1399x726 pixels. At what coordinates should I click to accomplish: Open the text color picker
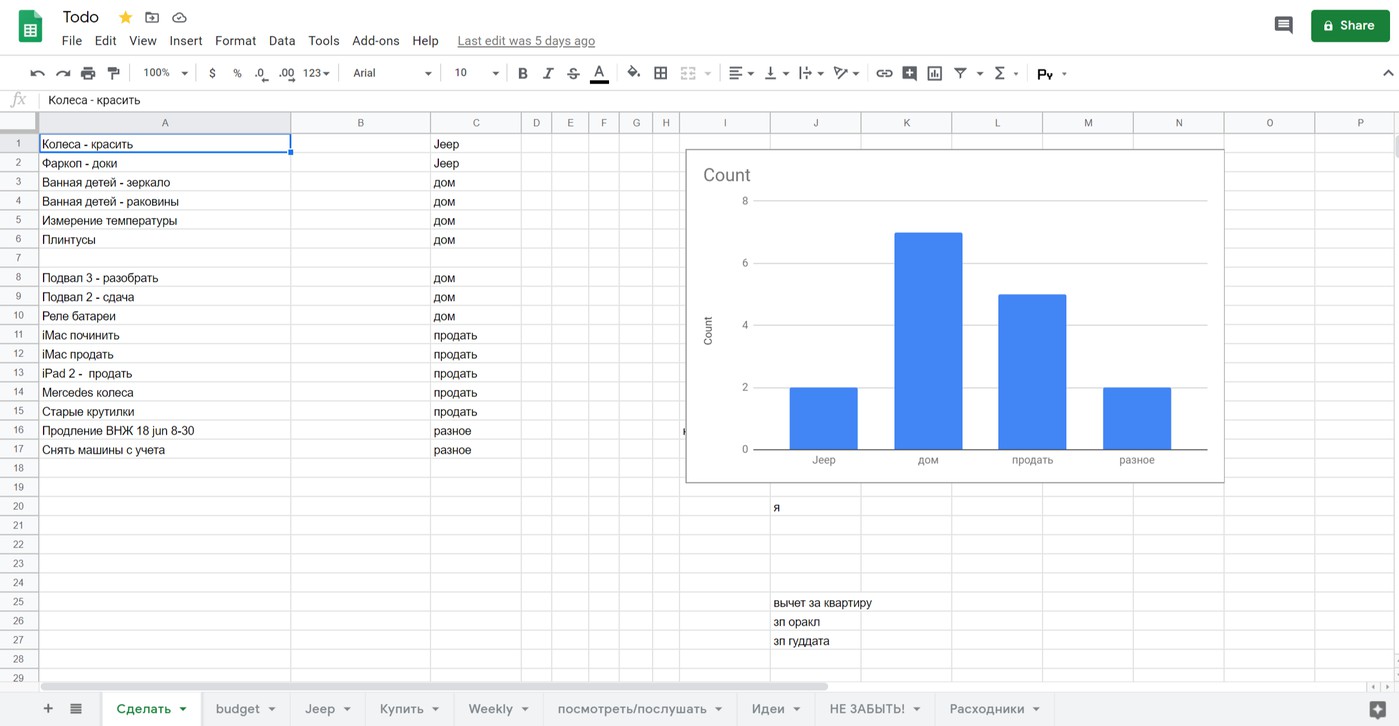click(599, 73)
